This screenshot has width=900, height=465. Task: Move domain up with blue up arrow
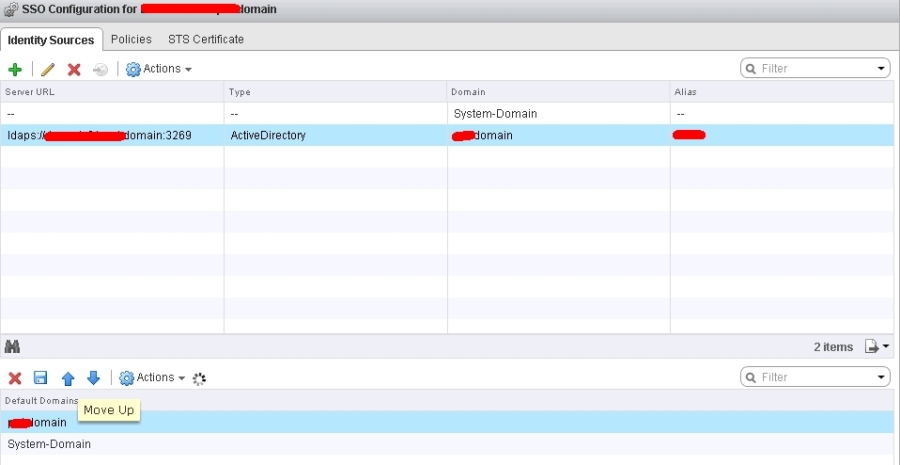(x=68, y=378)
